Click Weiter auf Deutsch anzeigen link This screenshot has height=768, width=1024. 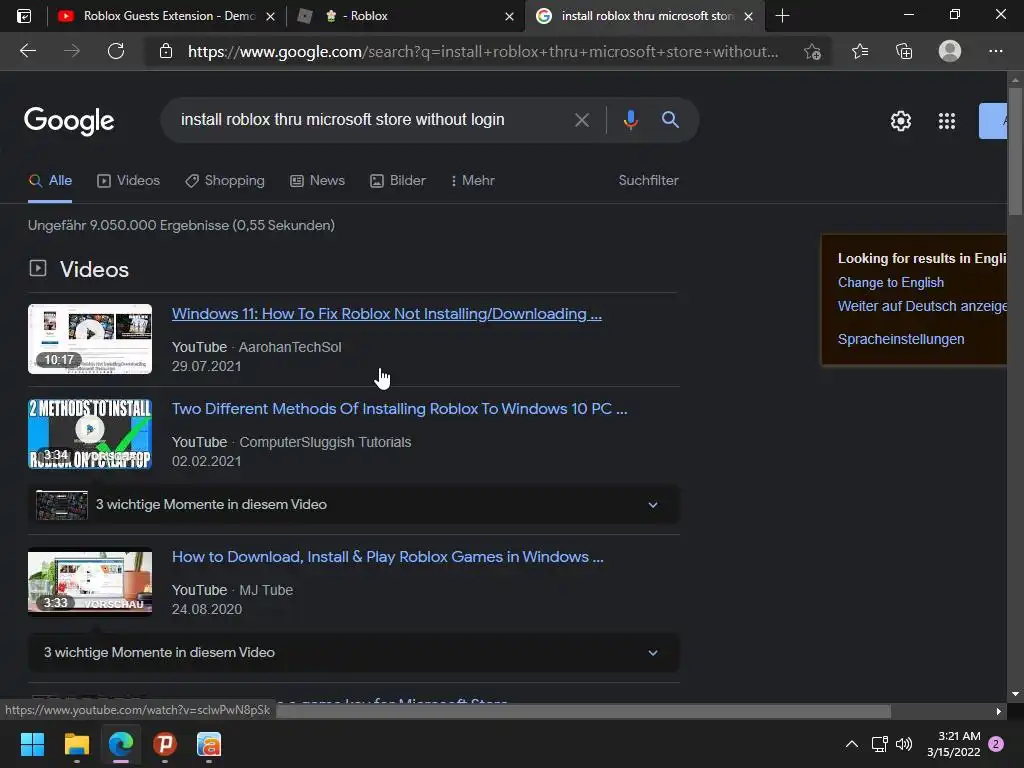click(x=922, y=306)
